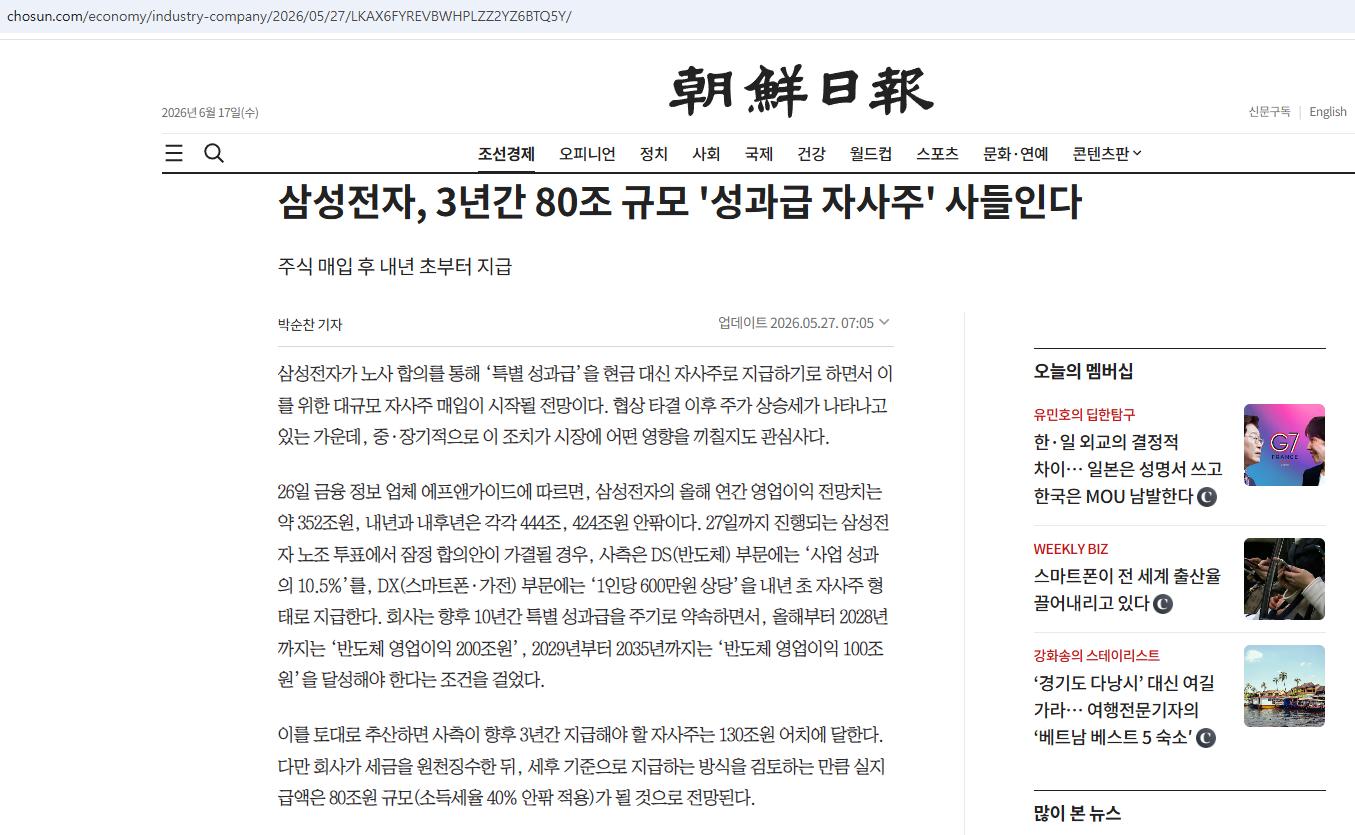Screen dimensions: 1355x835
Task: Open article '스마트폰이 전 세계 출산율'
Action: [x=1128, y=589]
